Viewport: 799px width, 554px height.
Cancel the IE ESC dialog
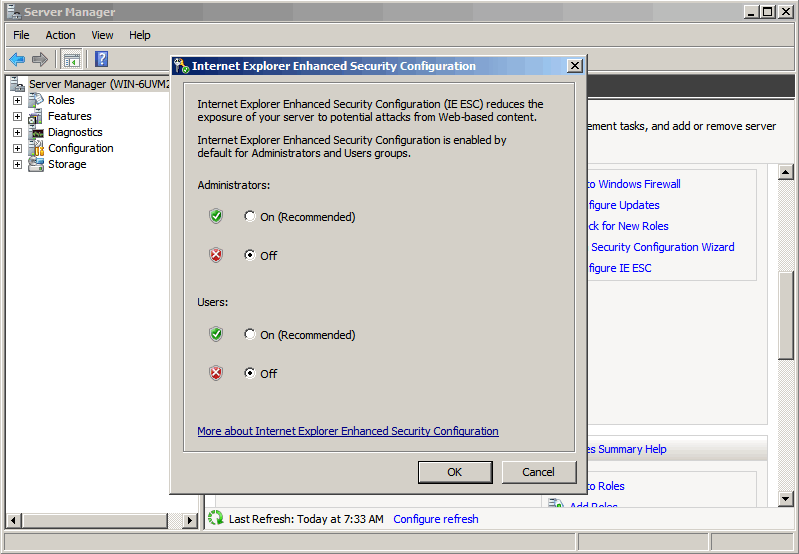pos(539,472)
